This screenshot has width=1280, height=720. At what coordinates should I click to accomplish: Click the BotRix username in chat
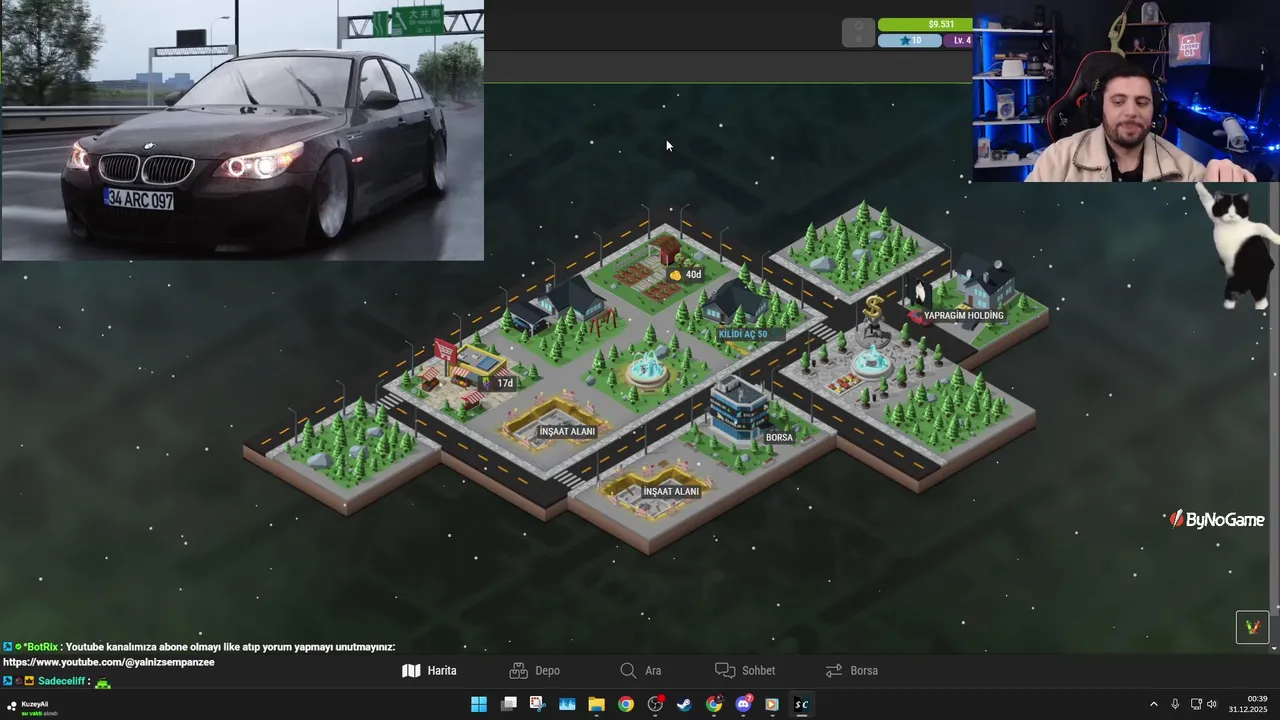click(42, 647)
